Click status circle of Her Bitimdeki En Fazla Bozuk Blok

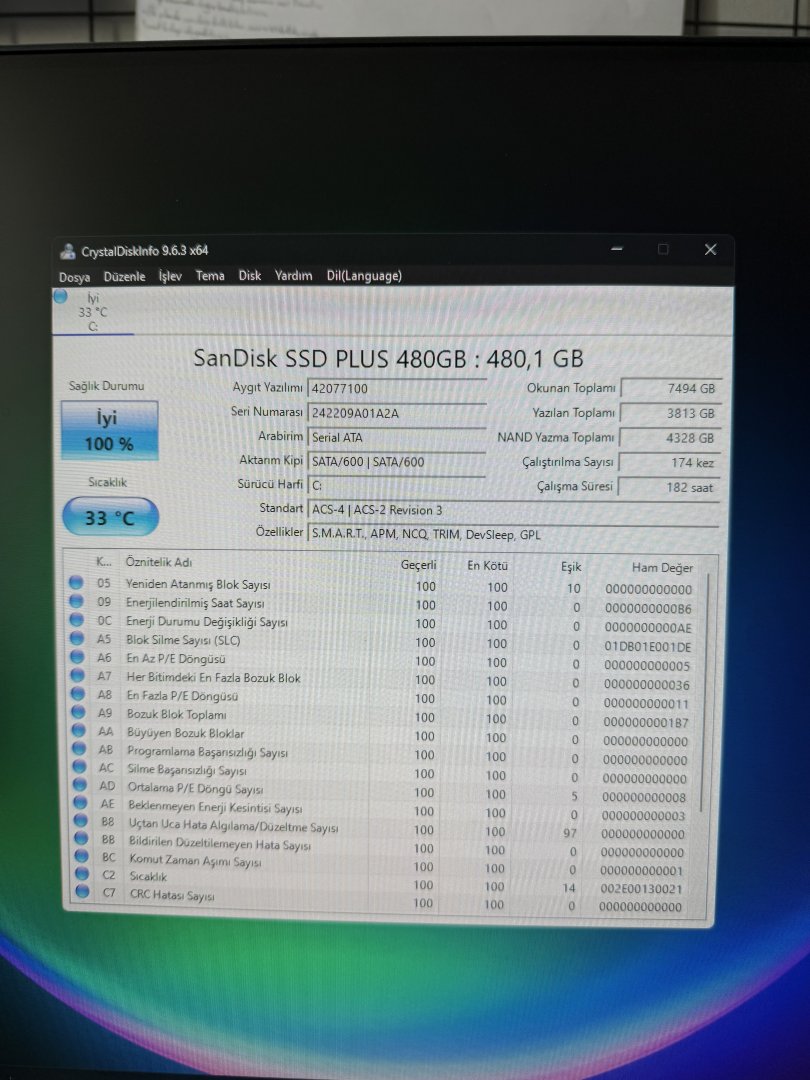(78, 676)
